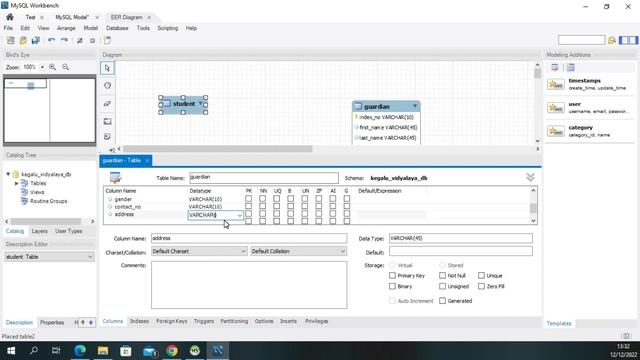
Task: Toggle the grid display toolbar icon
Action: pos(80,40)
